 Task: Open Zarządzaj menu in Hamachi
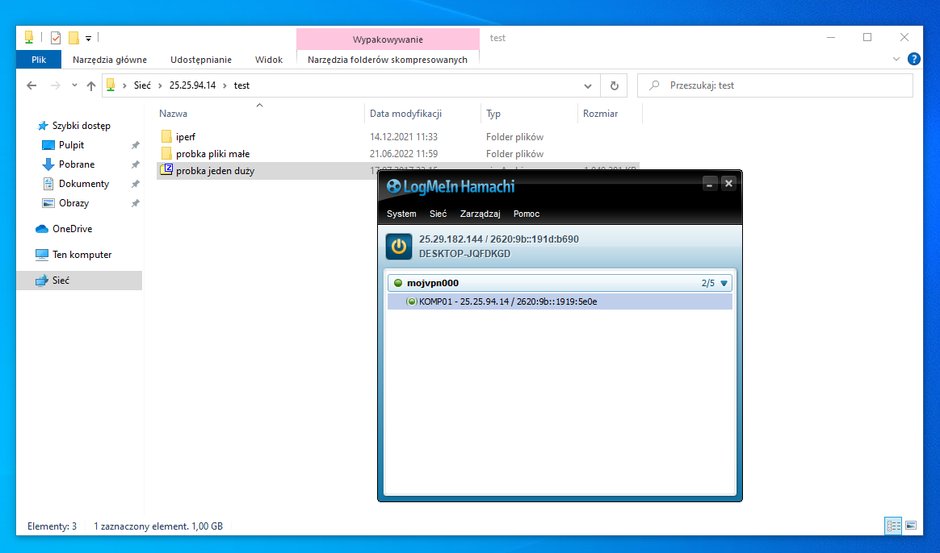click(x=480, y=214)
